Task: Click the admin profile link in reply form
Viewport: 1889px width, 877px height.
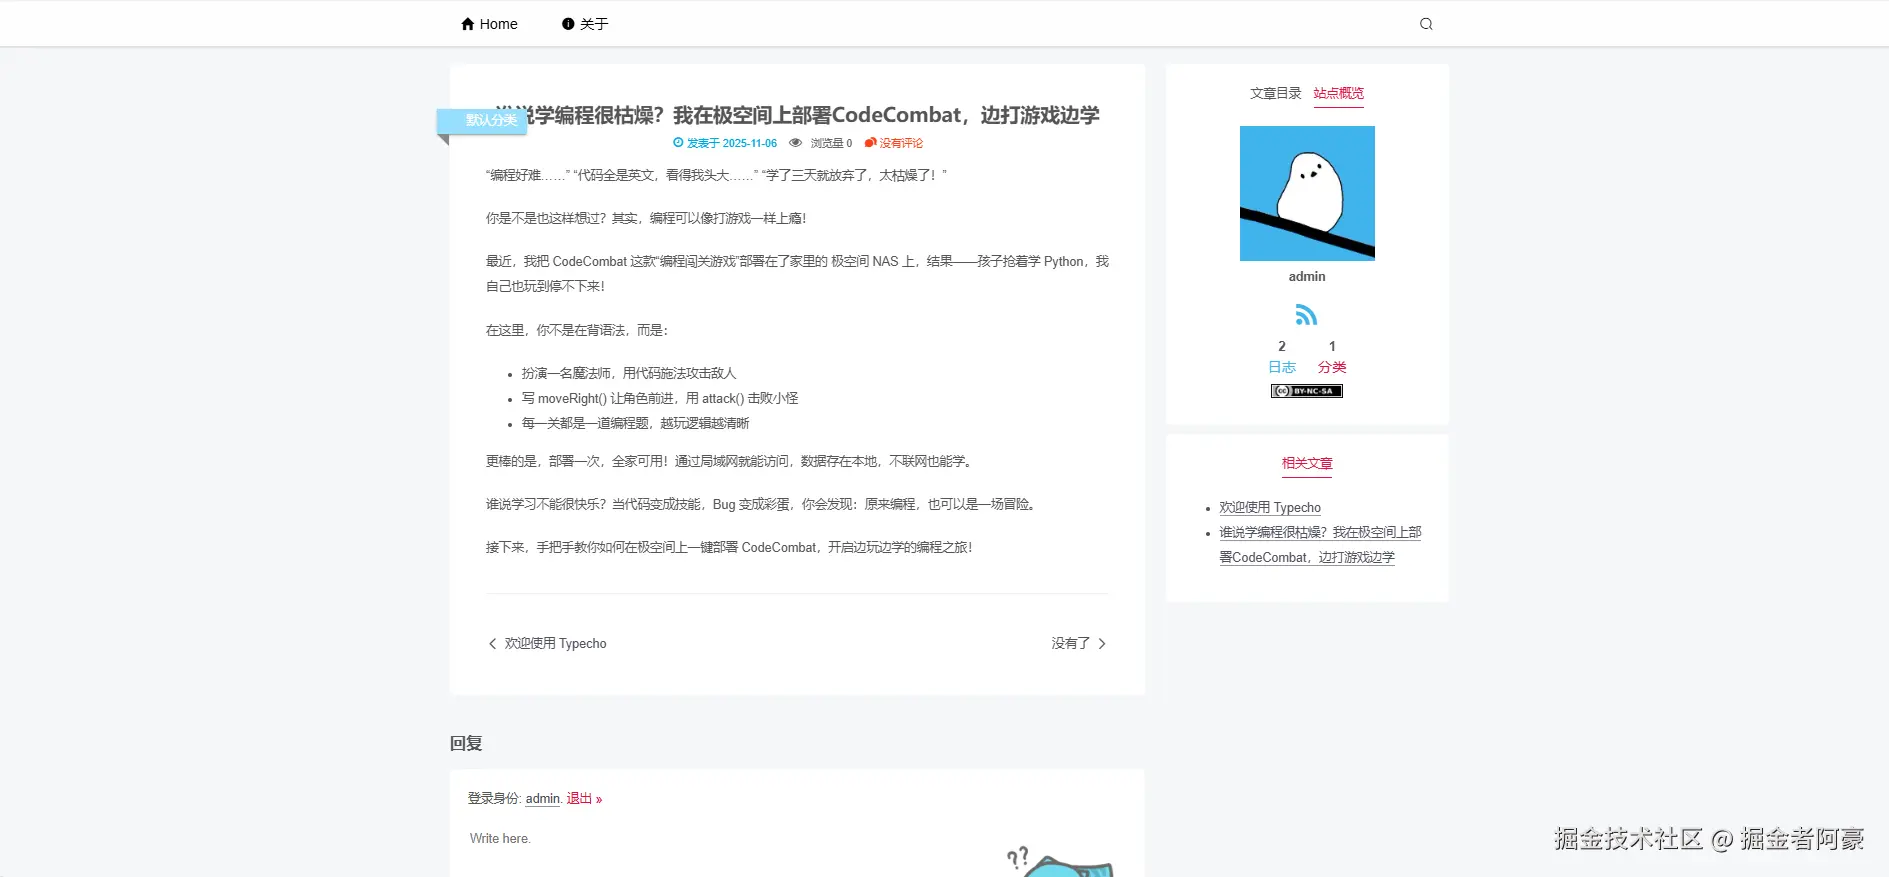Action: [542, 799]
